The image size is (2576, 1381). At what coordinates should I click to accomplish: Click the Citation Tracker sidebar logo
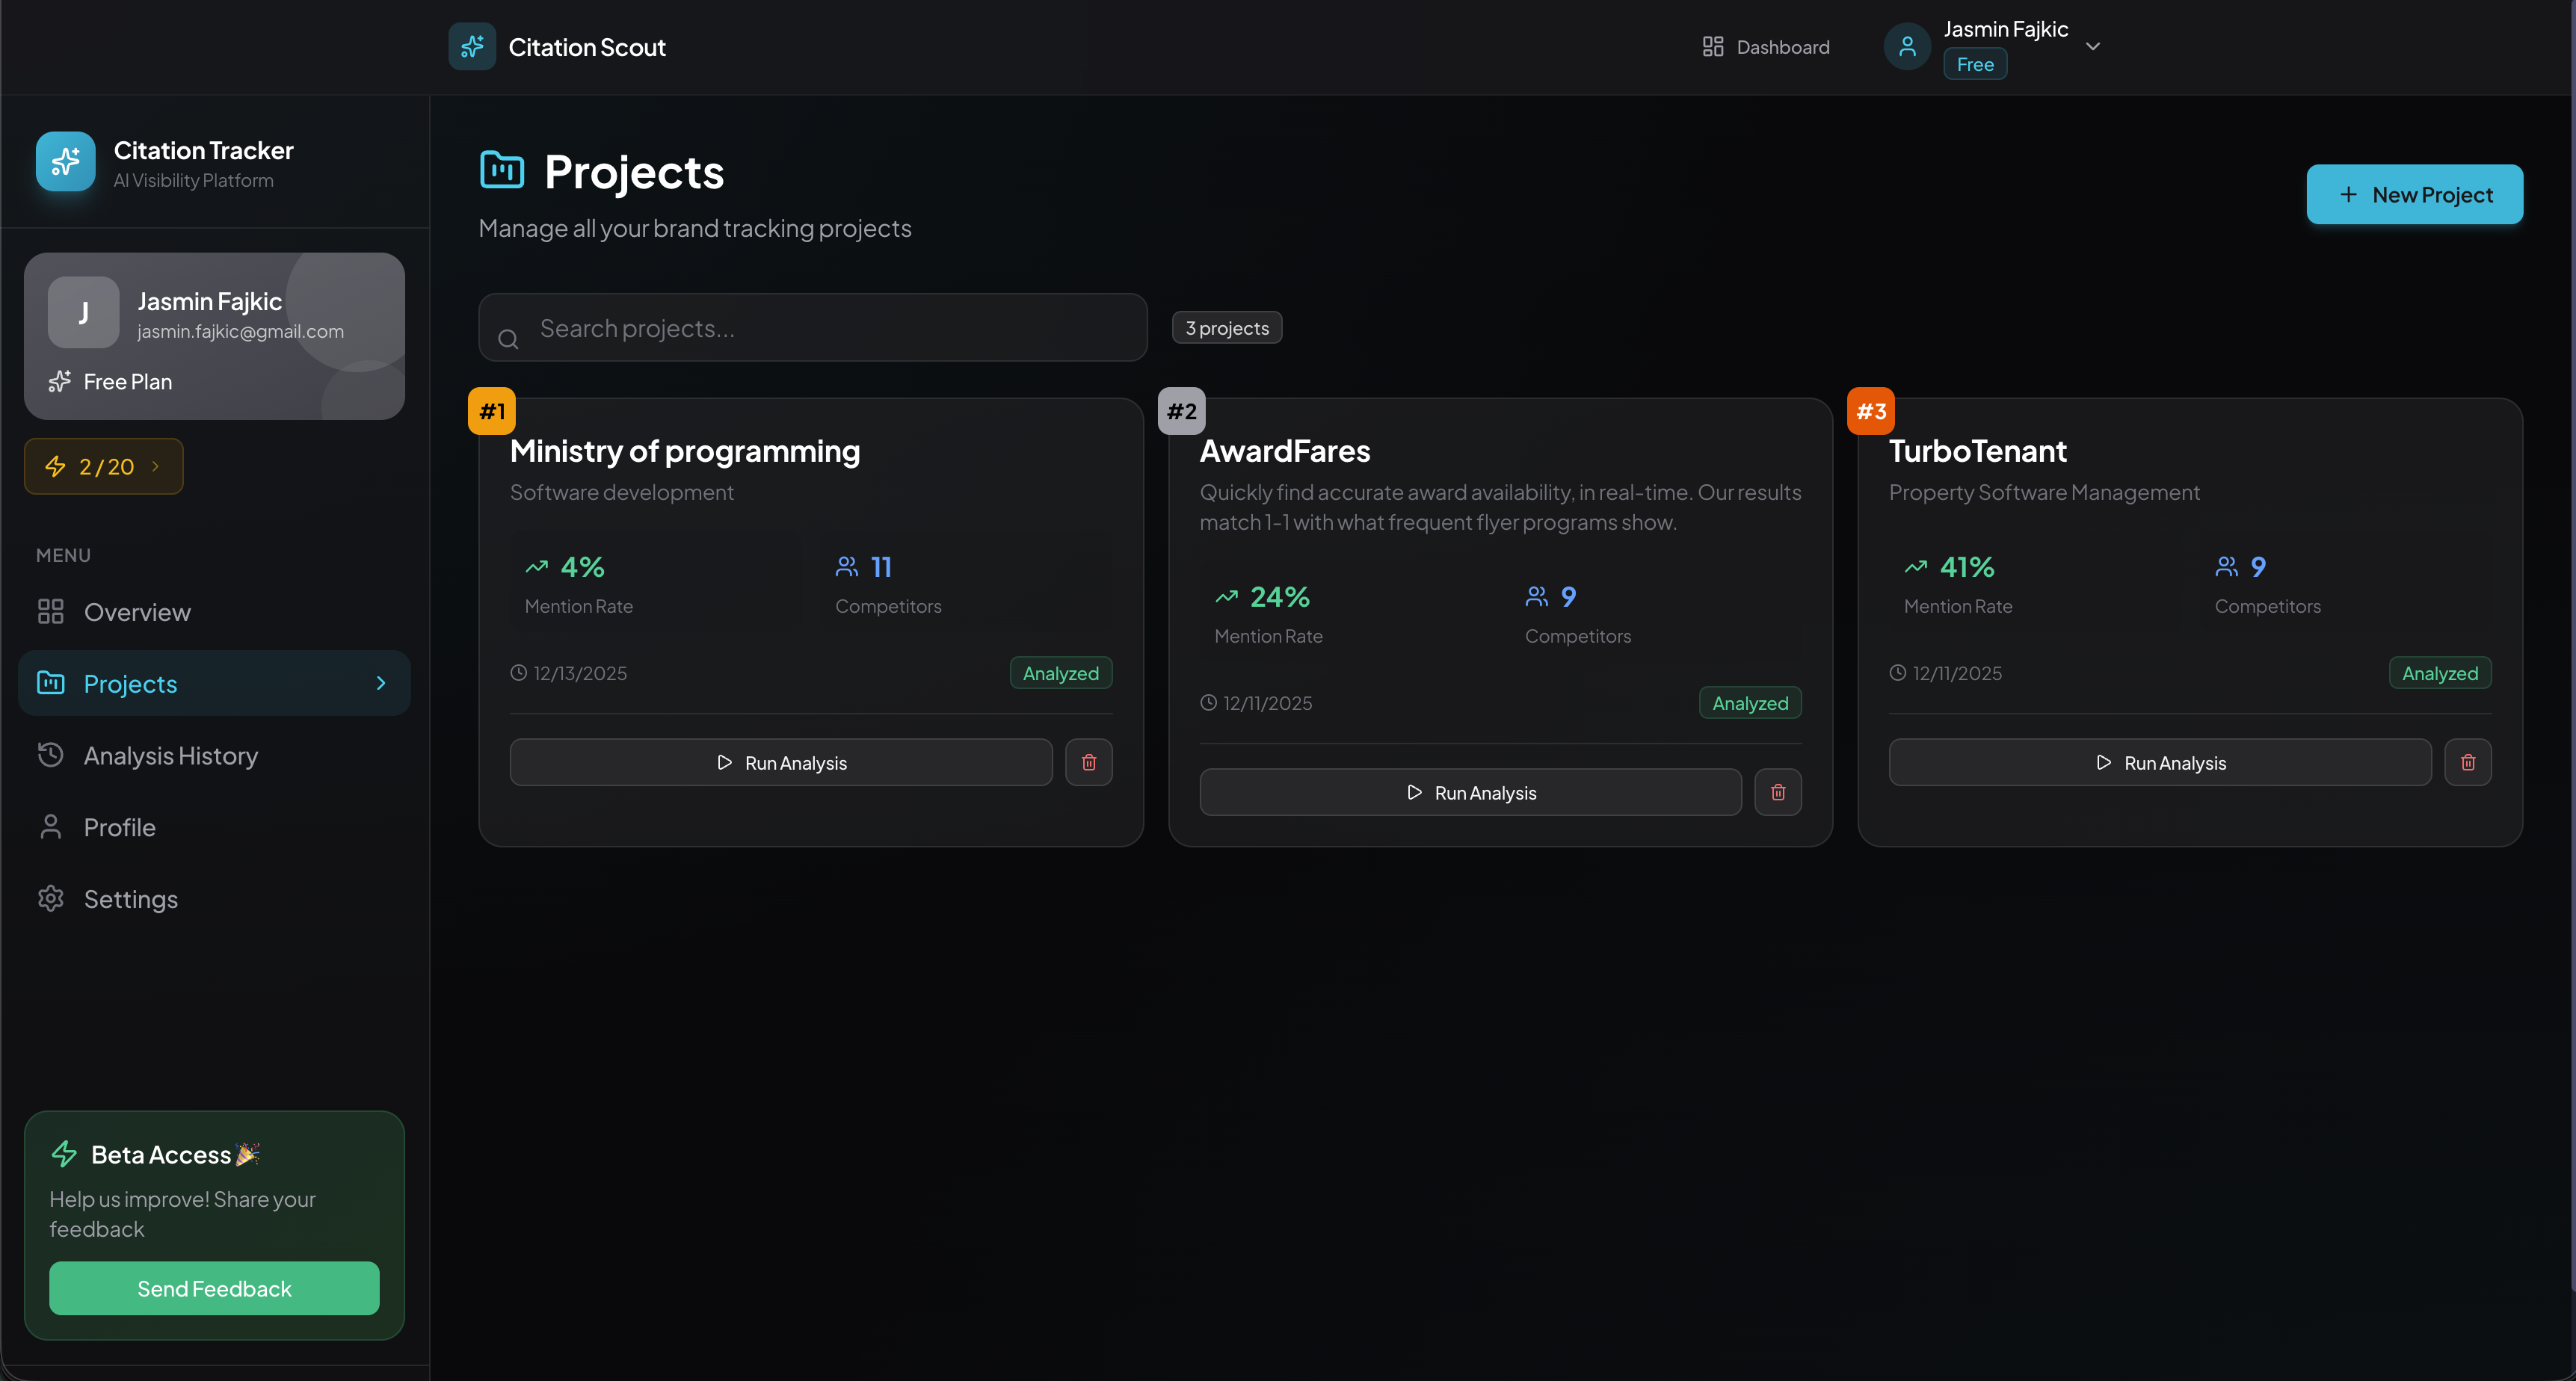coord(65,161)
